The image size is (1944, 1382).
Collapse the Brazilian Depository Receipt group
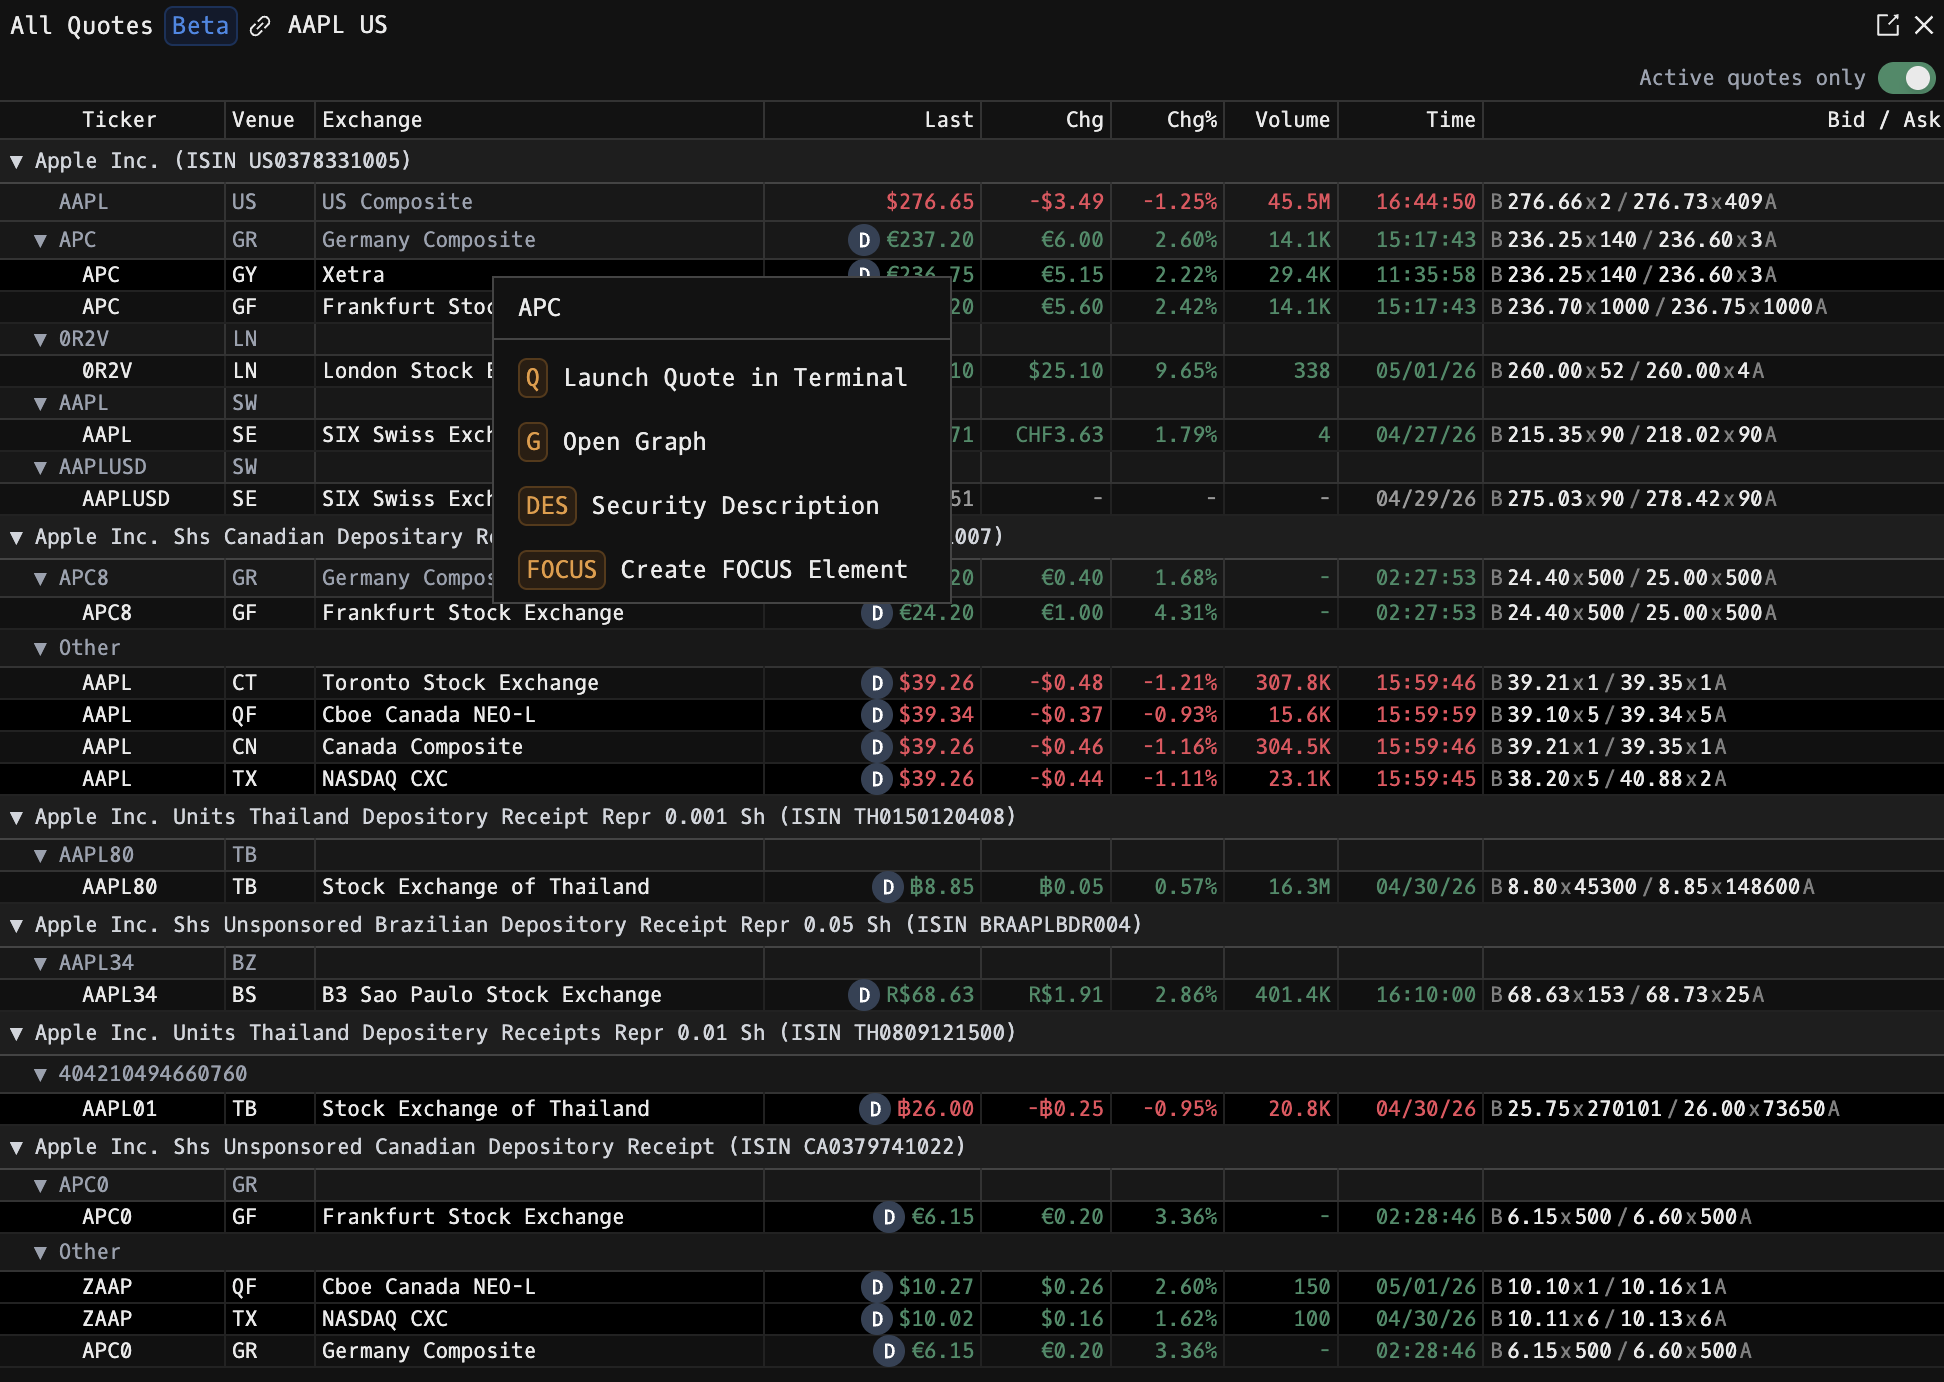[x=16, y=925]
